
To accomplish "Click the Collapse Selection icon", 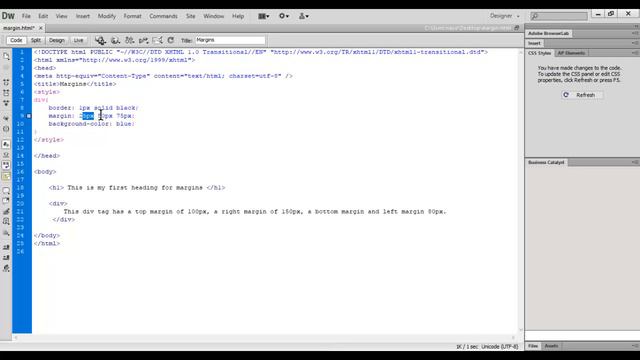I will pos(6,93).
